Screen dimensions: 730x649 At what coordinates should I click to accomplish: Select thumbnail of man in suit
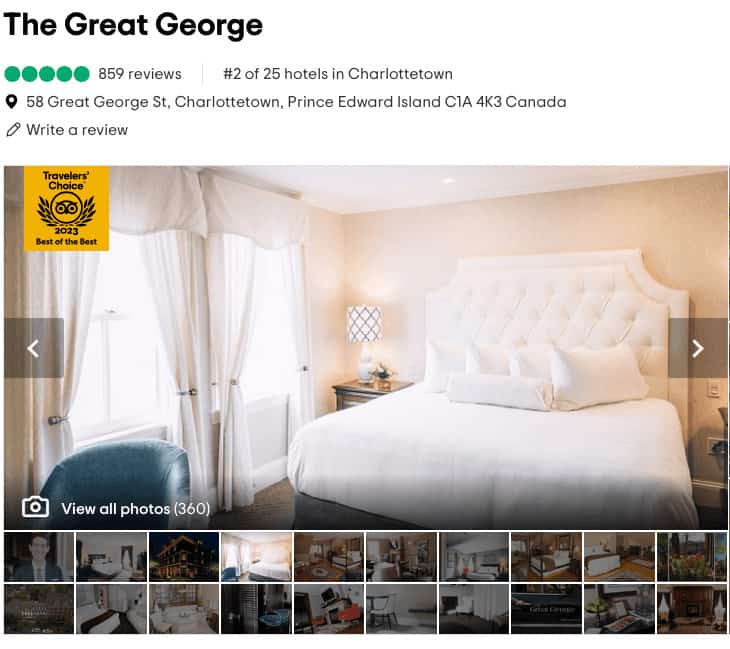pos(39,557)
